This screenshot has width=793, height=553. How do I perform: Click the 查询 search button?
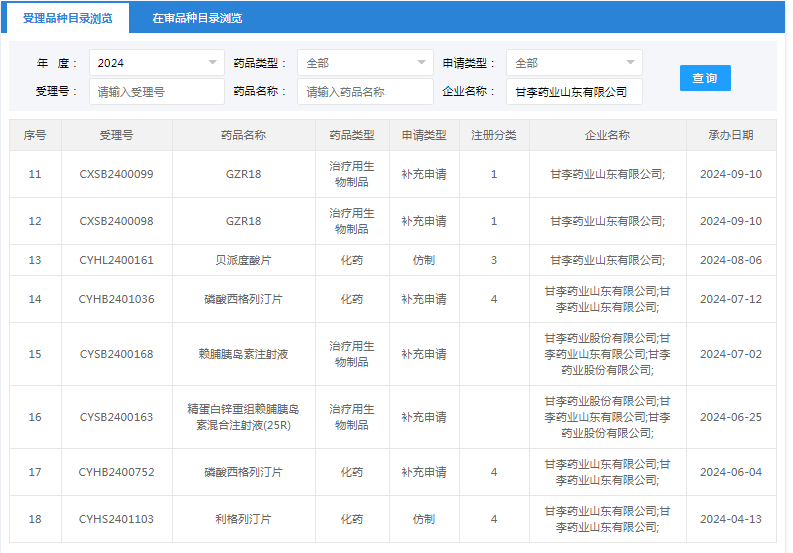tap(705, 78)
